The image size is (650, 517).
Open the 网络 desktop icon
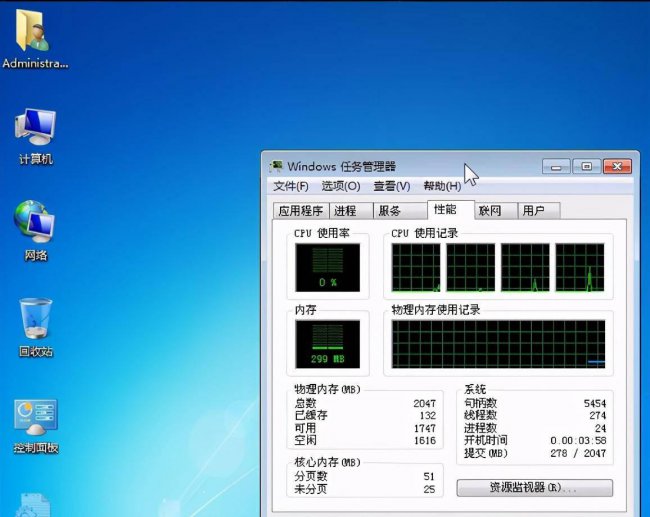pos(35,231)
